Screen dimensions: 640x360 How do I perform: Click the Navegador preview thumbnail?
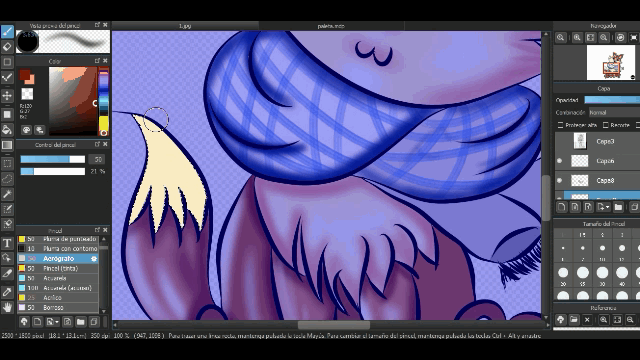tap(611, 62)
